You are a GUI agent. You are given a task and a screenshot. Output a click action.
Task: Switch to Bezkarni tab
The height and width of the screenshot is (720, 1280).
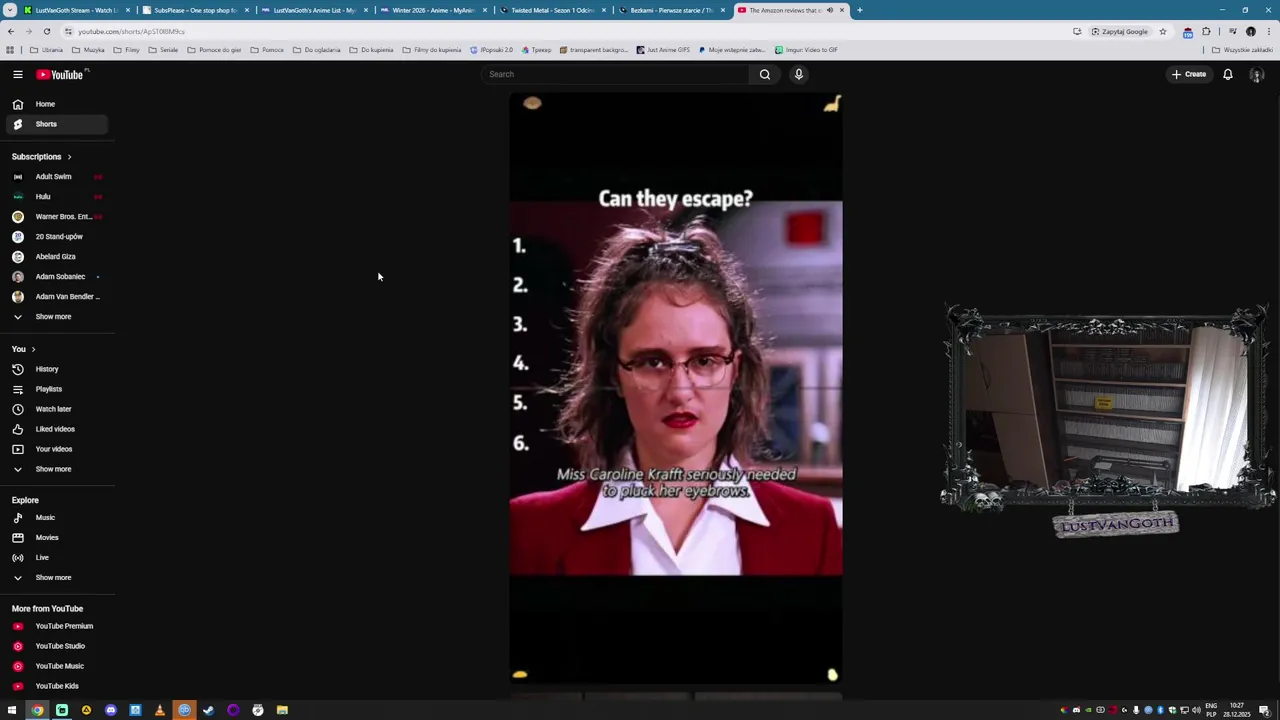click(x=671, y=10)
